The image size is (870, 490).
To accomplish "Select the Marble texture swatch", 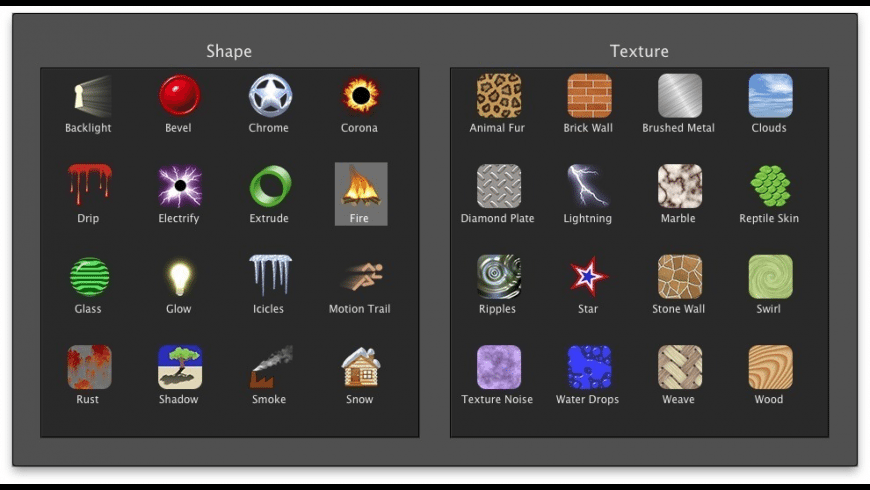I will click(680, 186).
